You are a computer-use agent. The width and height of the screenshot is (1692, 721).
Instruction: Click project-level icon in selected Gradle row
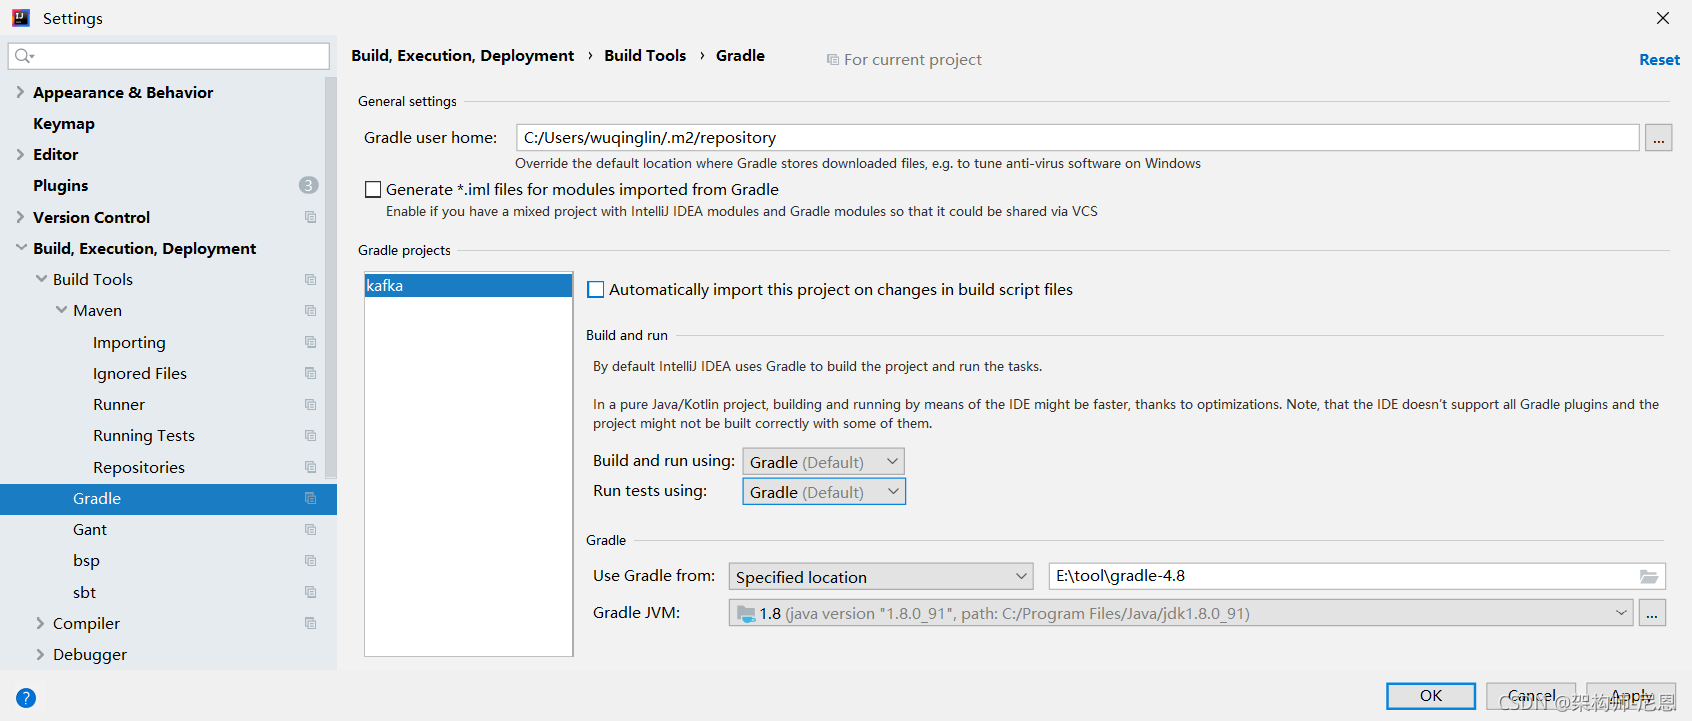[x=311, y=498]
